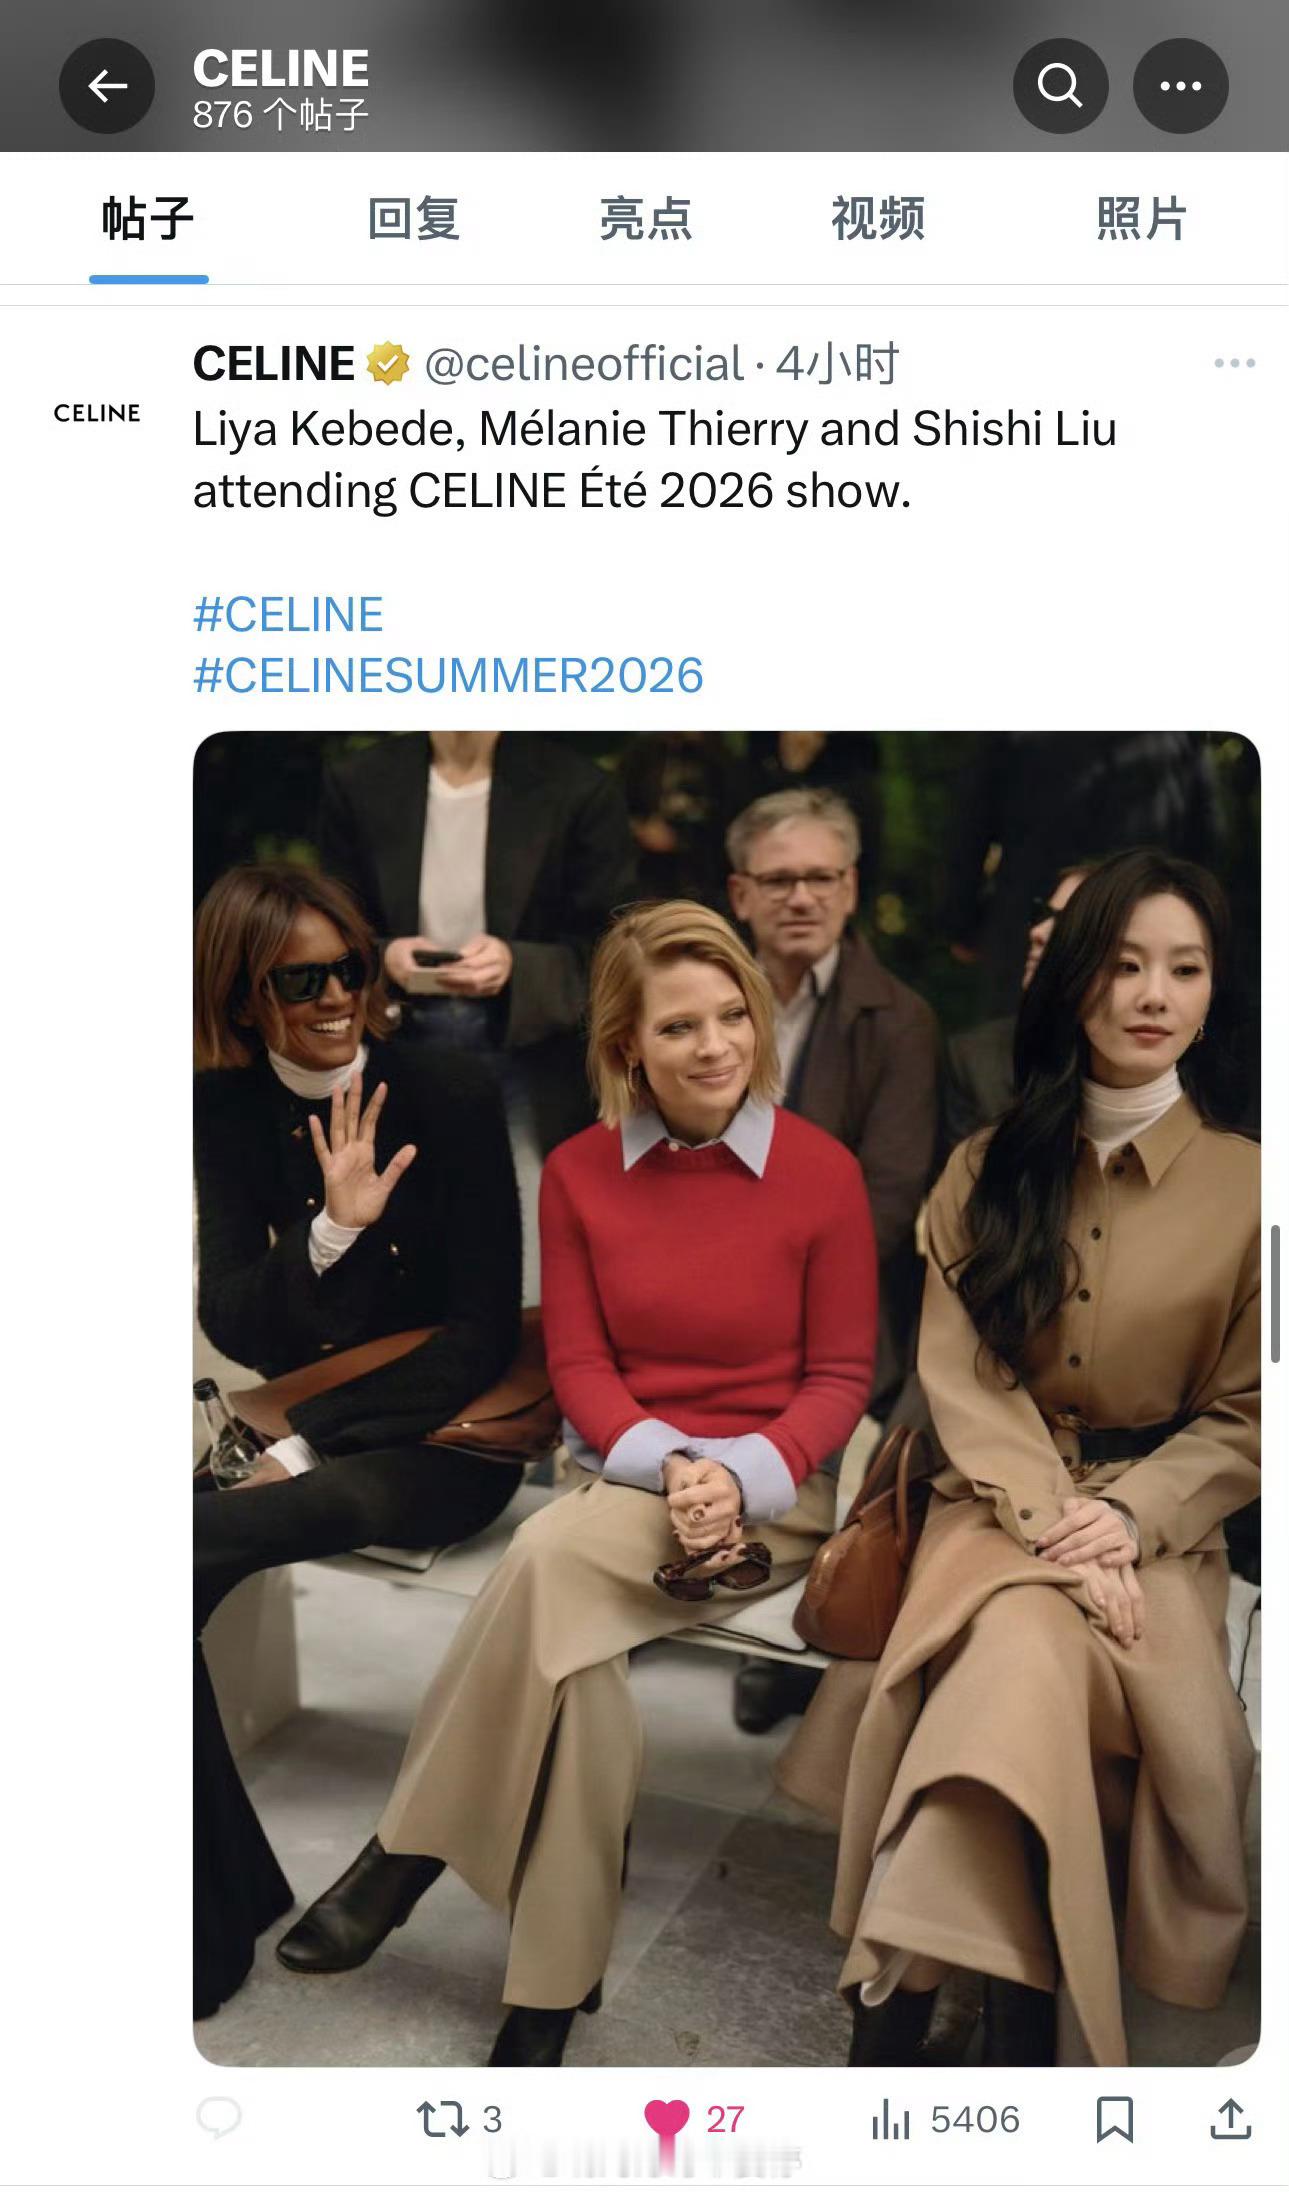Open the 视频 tab
The height and width of the screenshot is (2192, 1289).
tap(878, 219)
